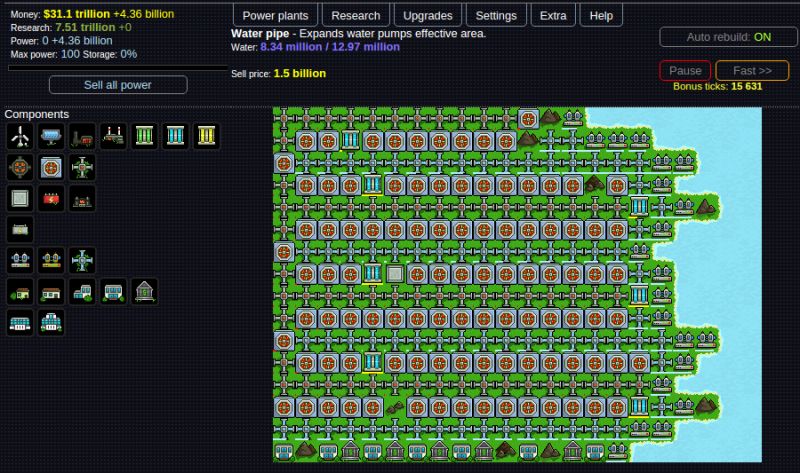
Task: Click the Bonus ticks 15 631 text
Action: point(717,86)
